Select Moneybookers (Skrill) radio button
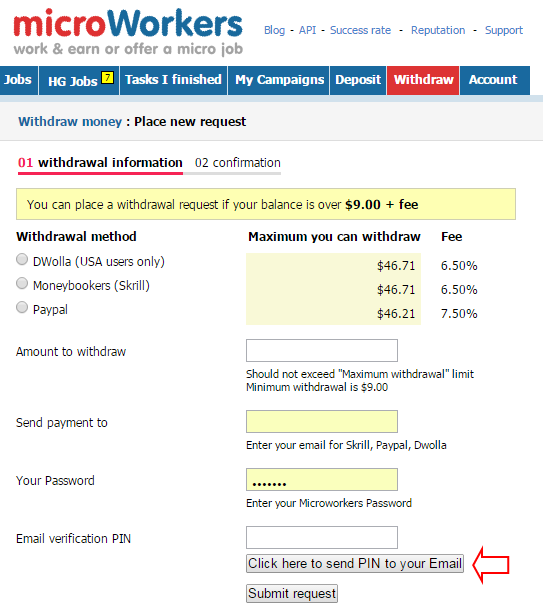The height and width of the screenshot is (615, 543). (22, 283)
